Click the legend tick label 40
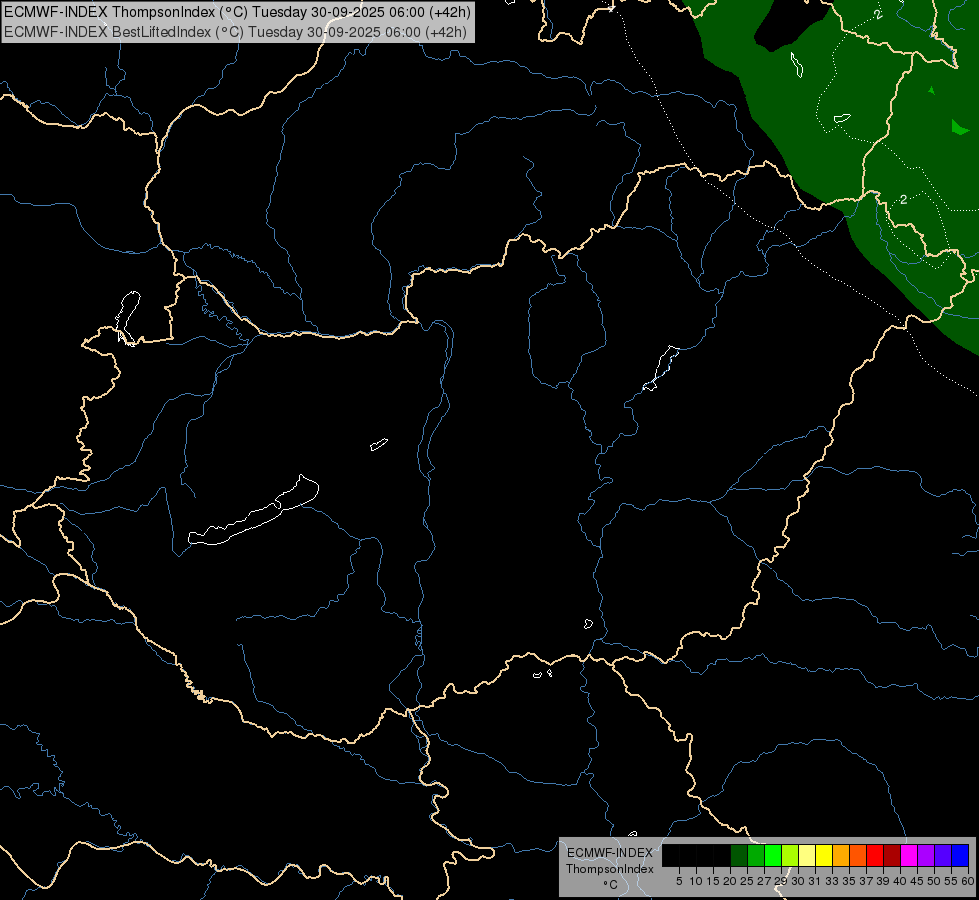 (900, 881)
